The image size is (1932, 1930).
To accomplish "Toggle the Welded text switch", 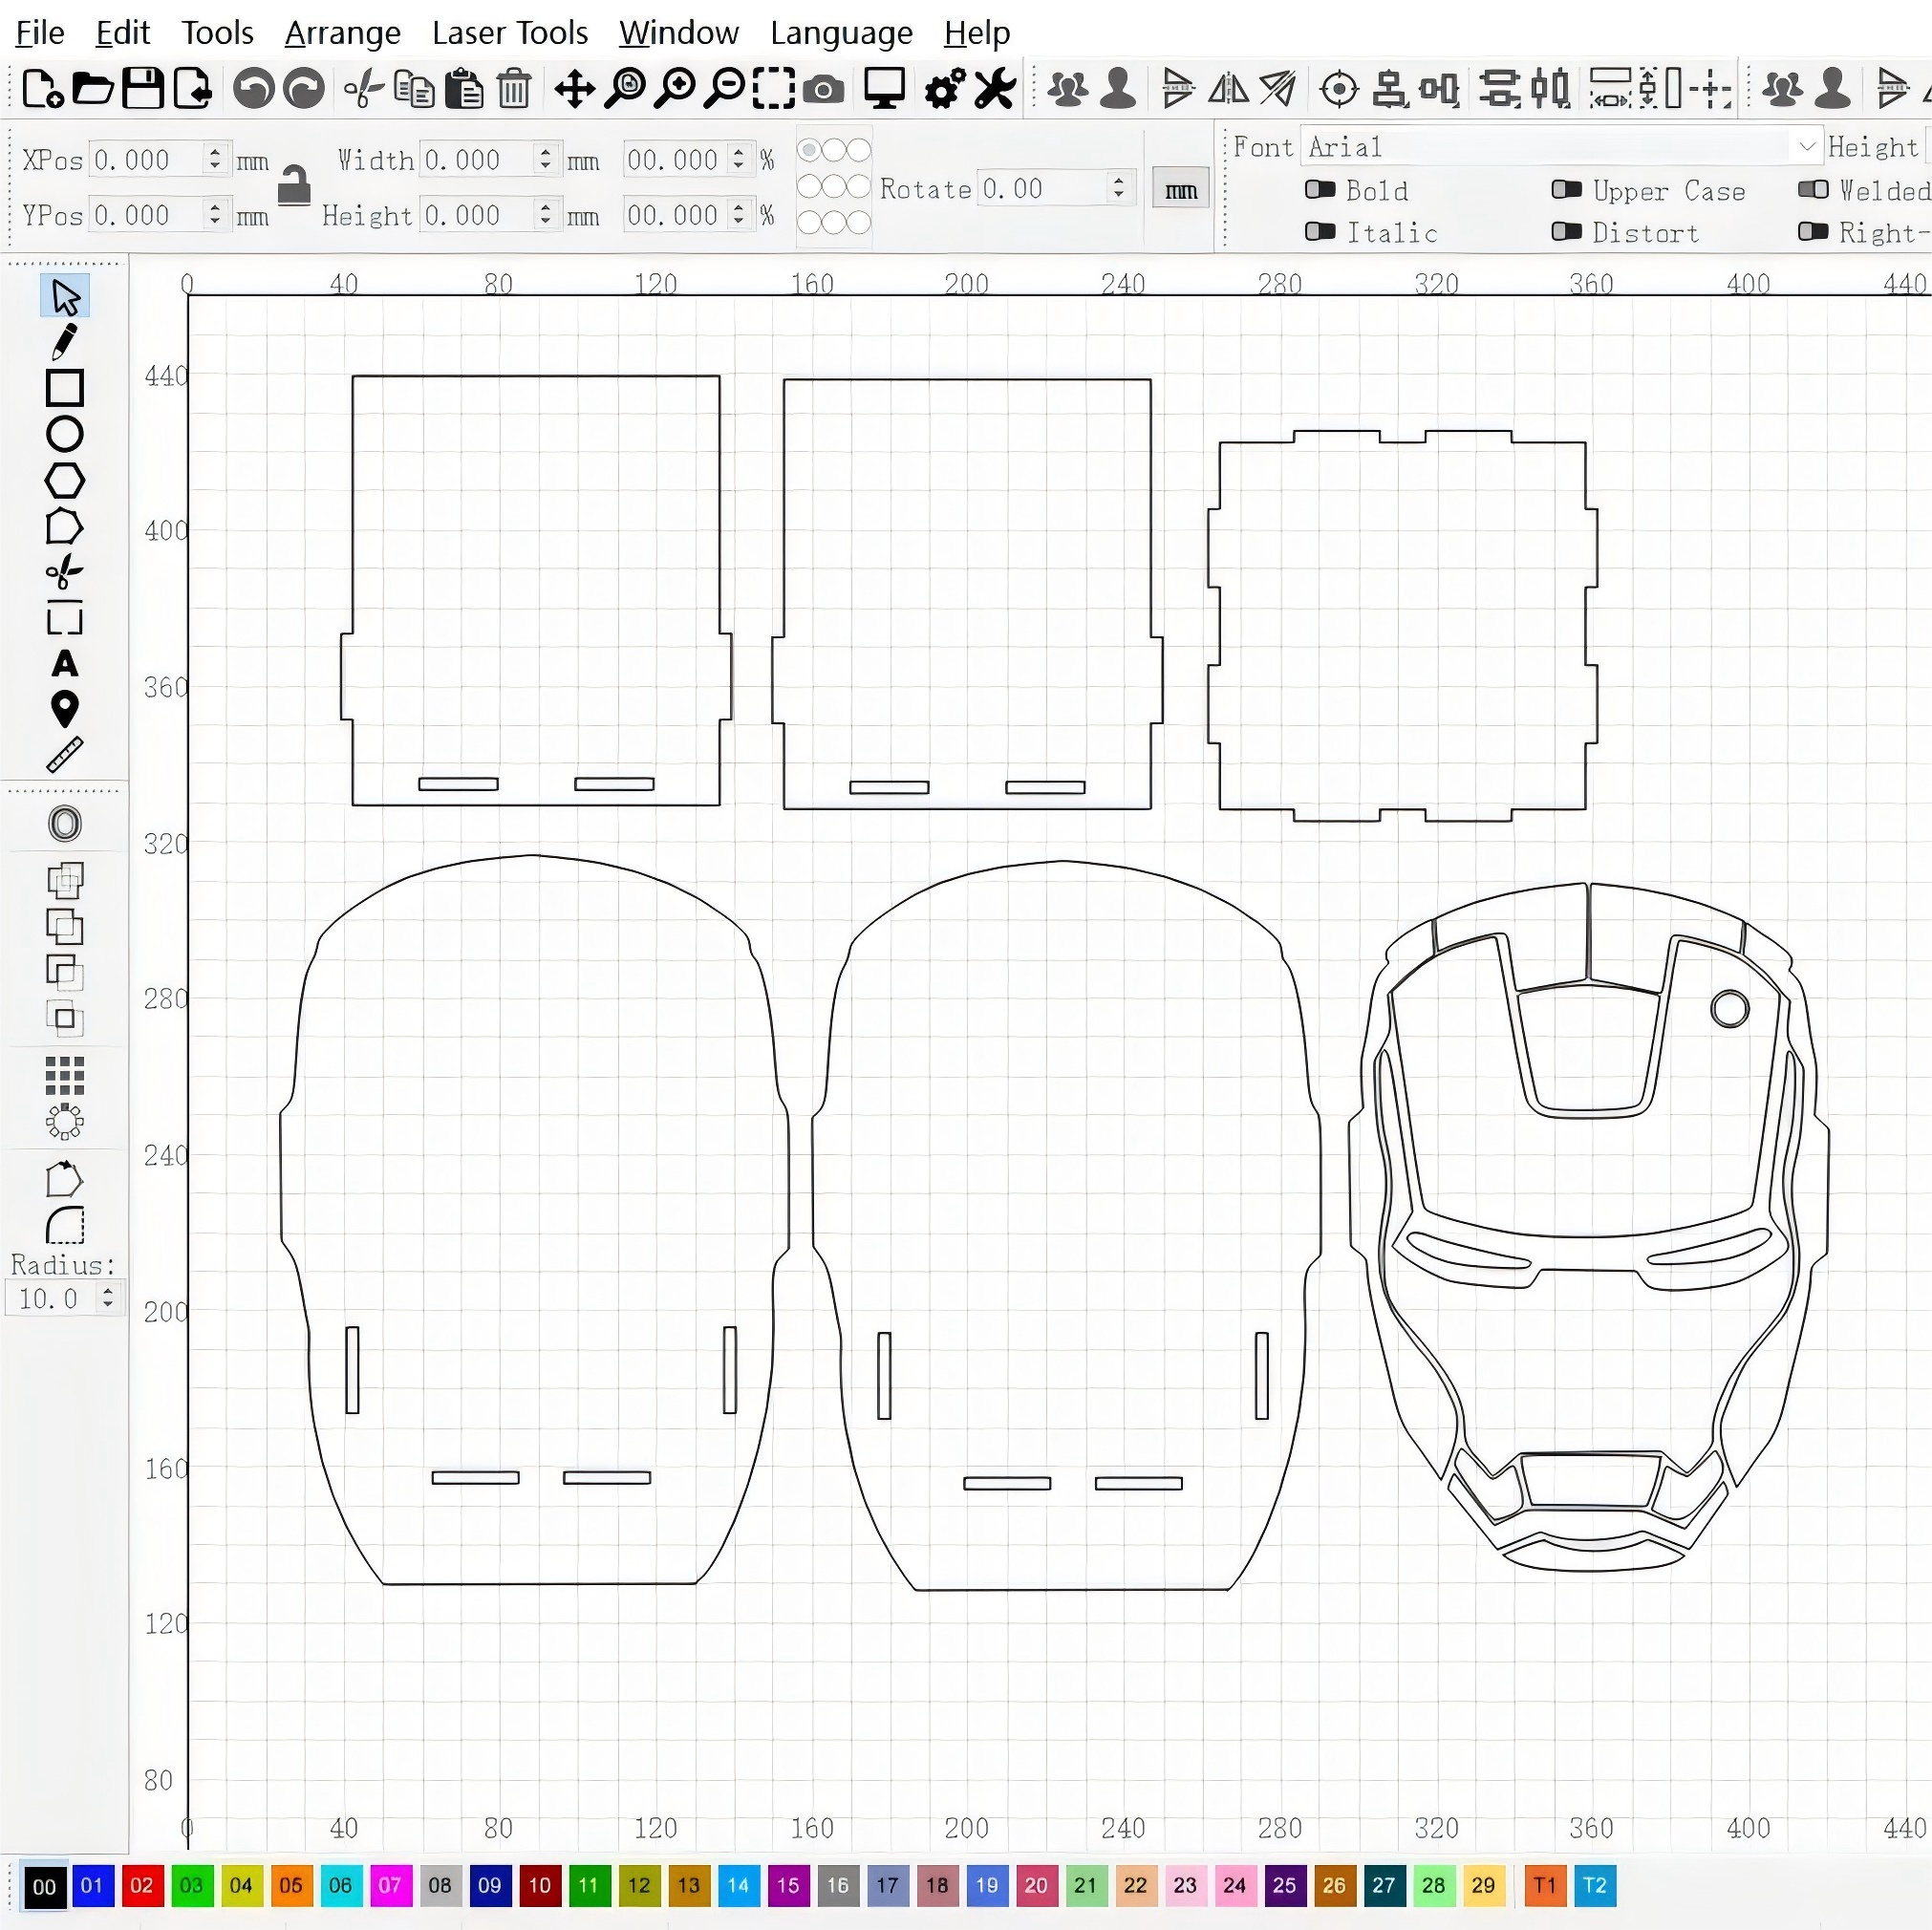I will pyautogui.click(x=1813, y=190).
